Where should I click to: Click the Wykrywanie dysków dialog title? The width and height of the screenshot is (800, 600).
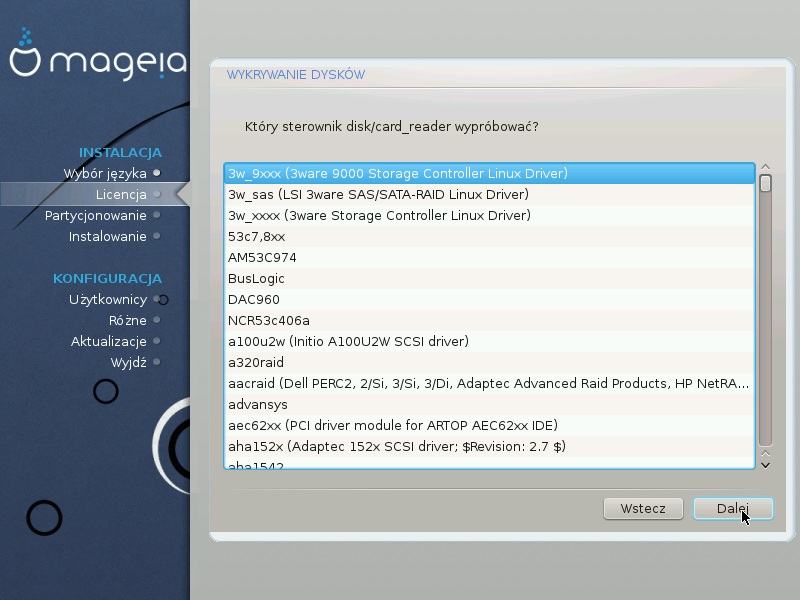(296, 75)
